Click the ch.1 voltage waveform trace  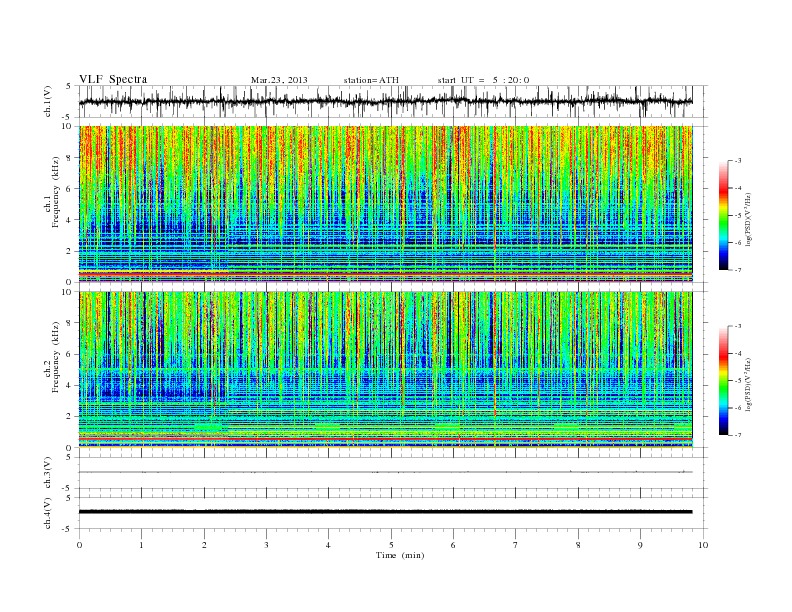coord(385,102)
